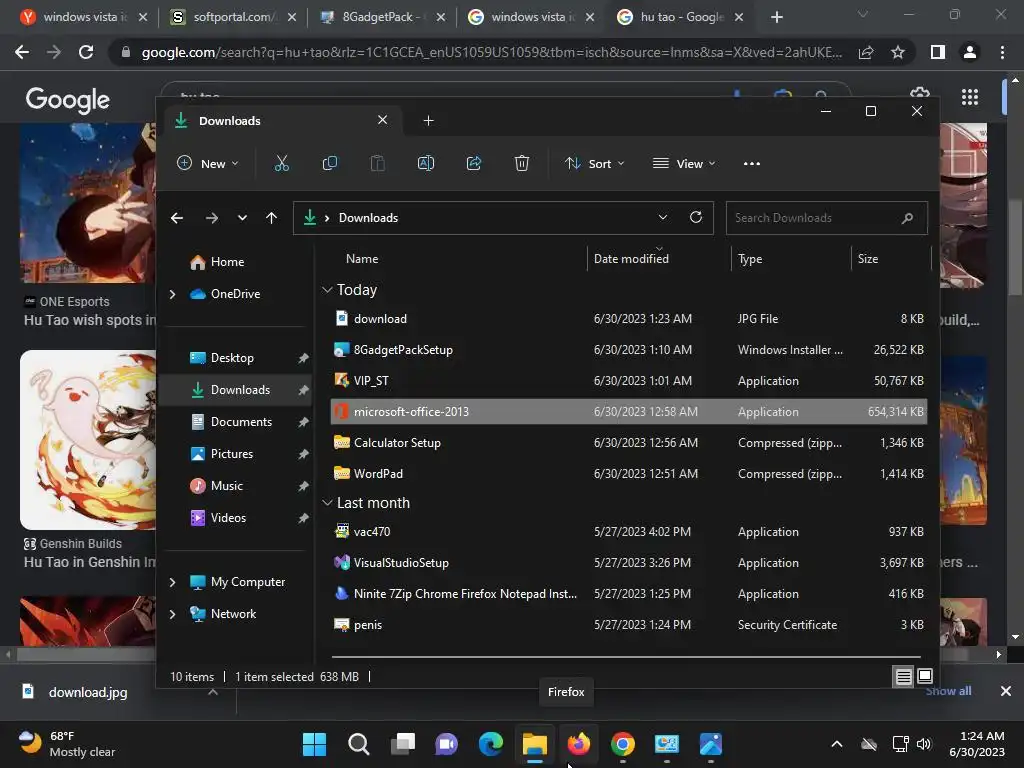Go up one folder level arrow
The width and height of the screenshot is (1024, 768).
pyautogui.click(x=272, y=218)
